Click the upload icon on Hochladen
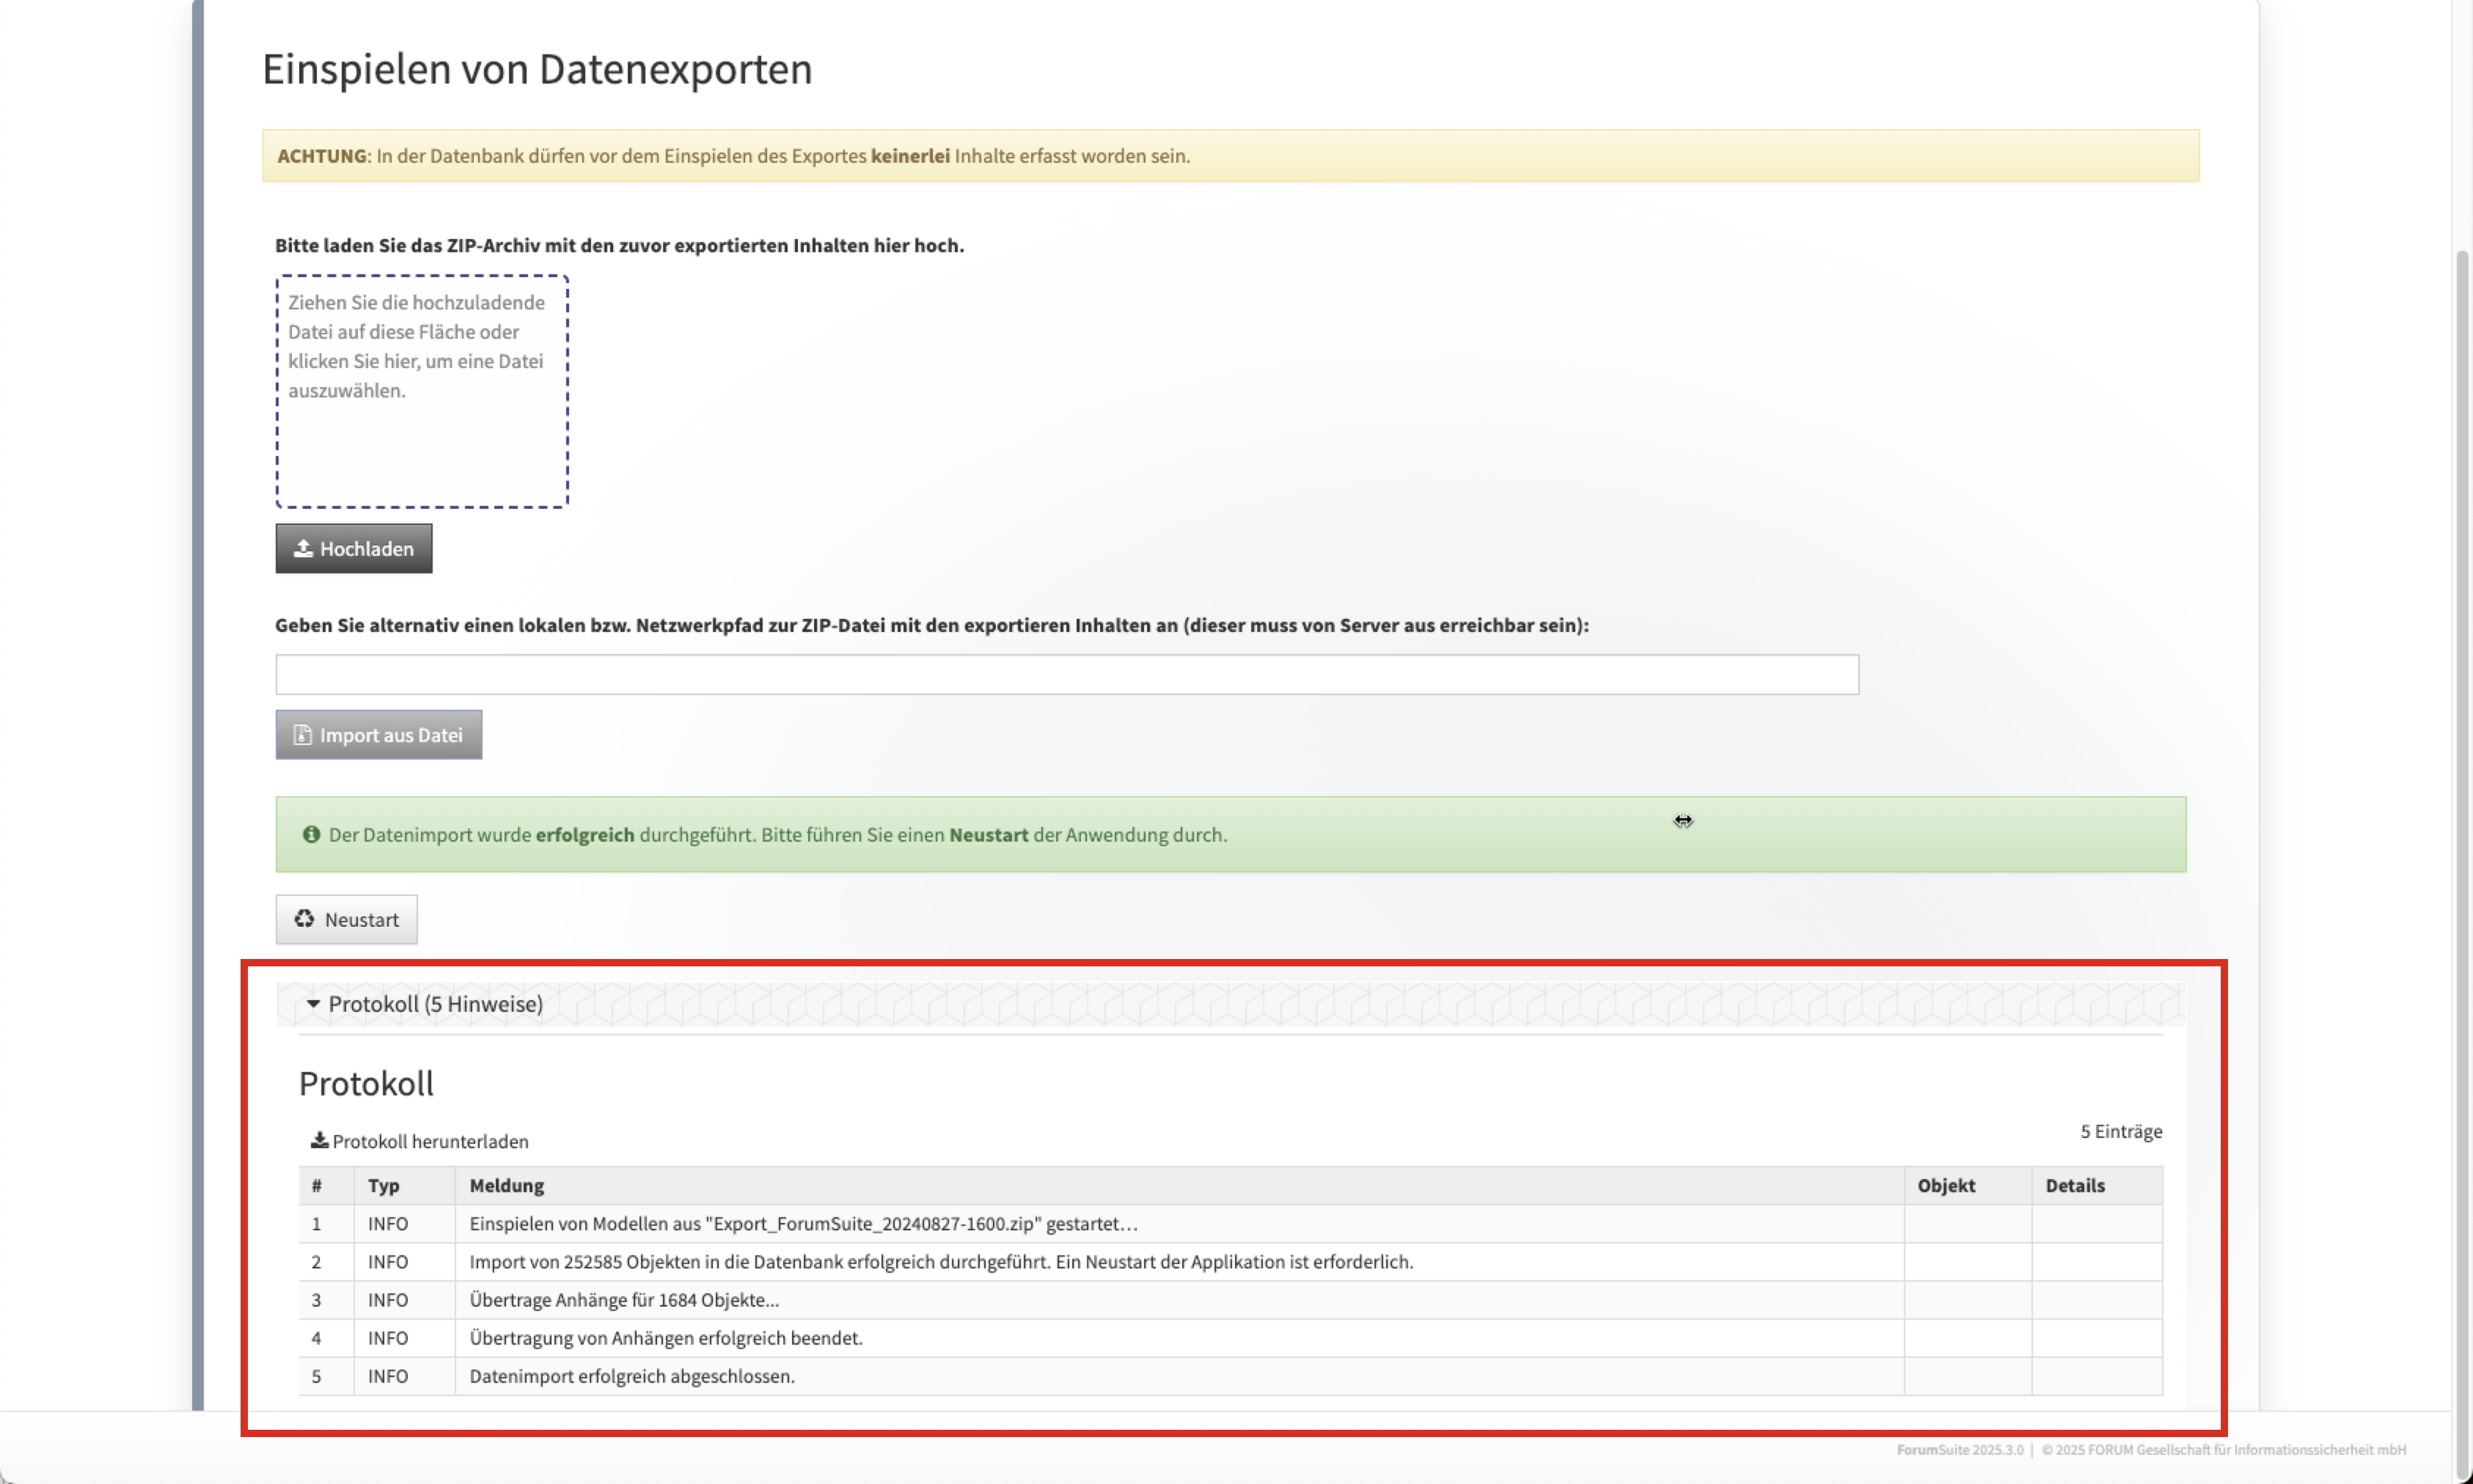Viewport: 2473px width, 1484px height. 303,548
